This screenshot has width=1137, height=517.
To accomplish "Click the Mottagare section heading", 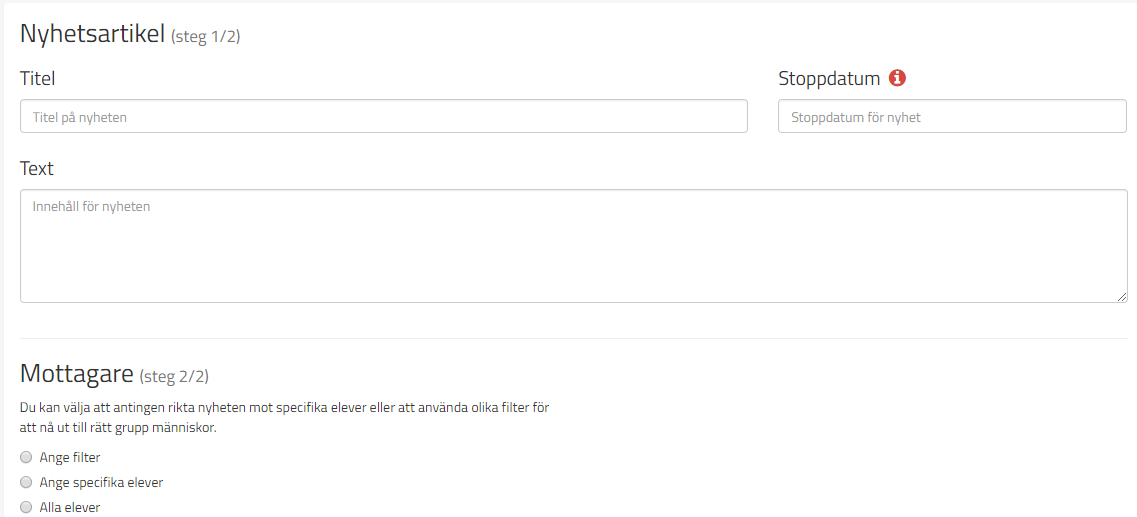I will [77, 374].
